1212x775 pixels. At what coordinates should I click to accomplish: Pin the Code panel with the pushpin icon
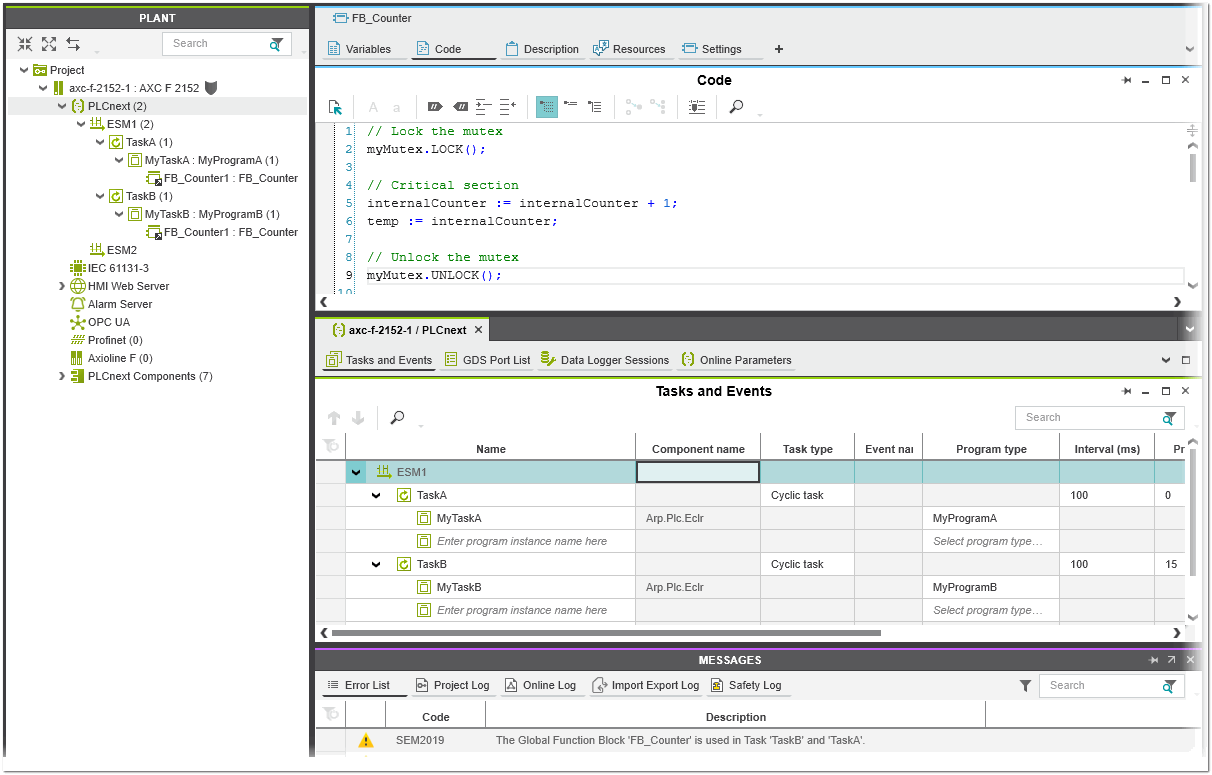click(1127, 80)
